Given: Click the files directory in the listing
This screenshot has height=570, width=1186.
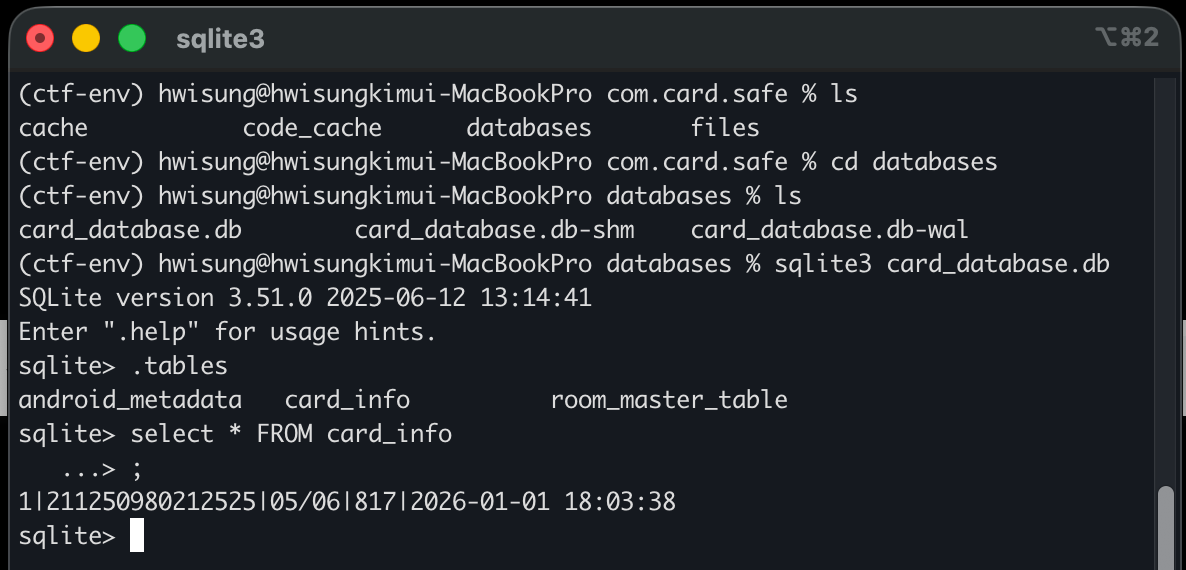Looking at the screenshot, I should [725, 128].
